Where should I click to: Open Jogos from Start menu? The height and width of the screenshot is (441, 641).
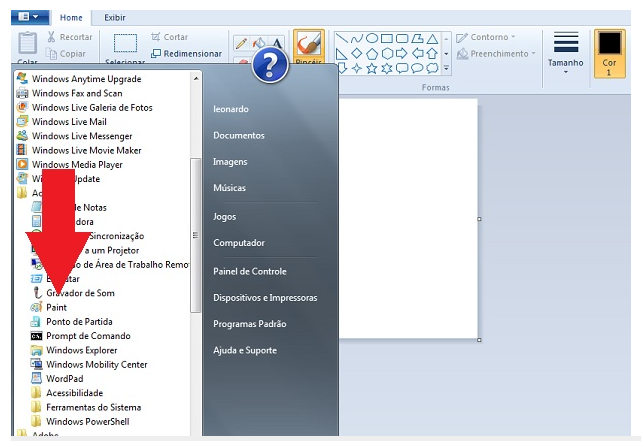(x=224, y=217)
